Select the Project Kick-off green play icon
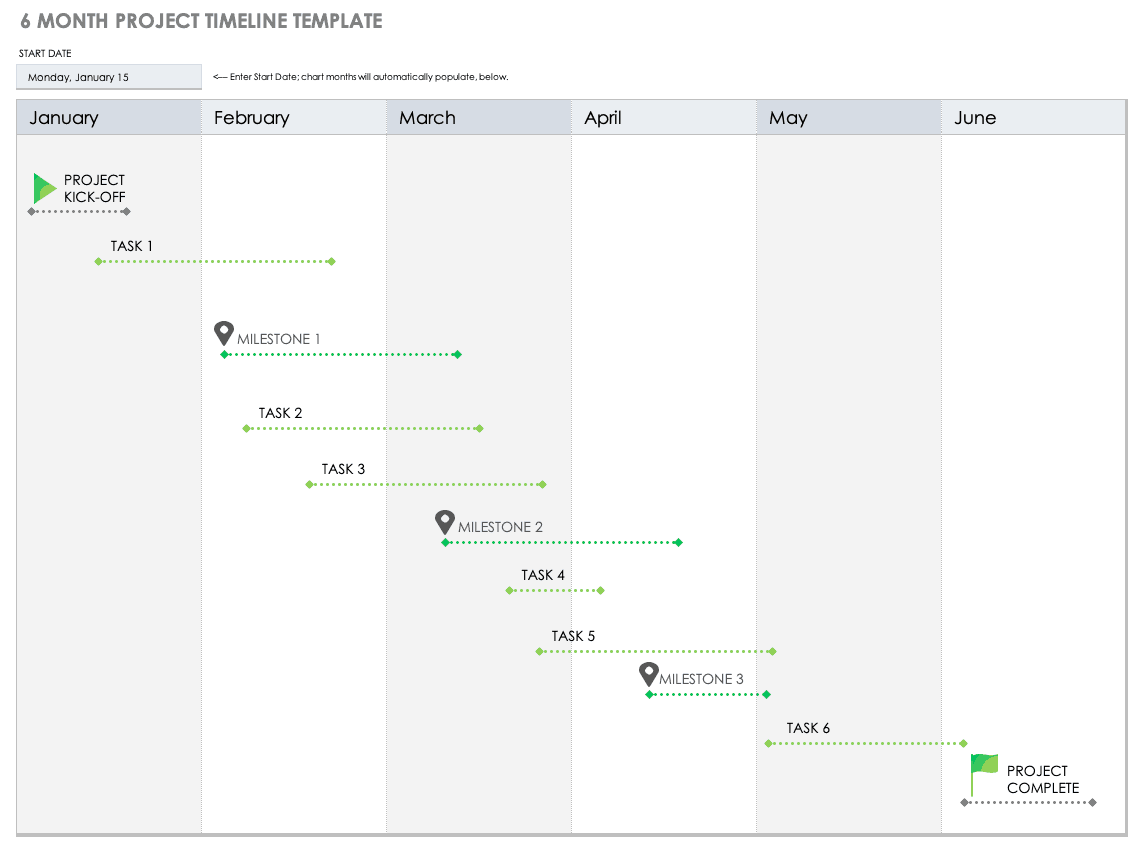Viewport: 1145px width, 864px height. [x=42, y=186]
